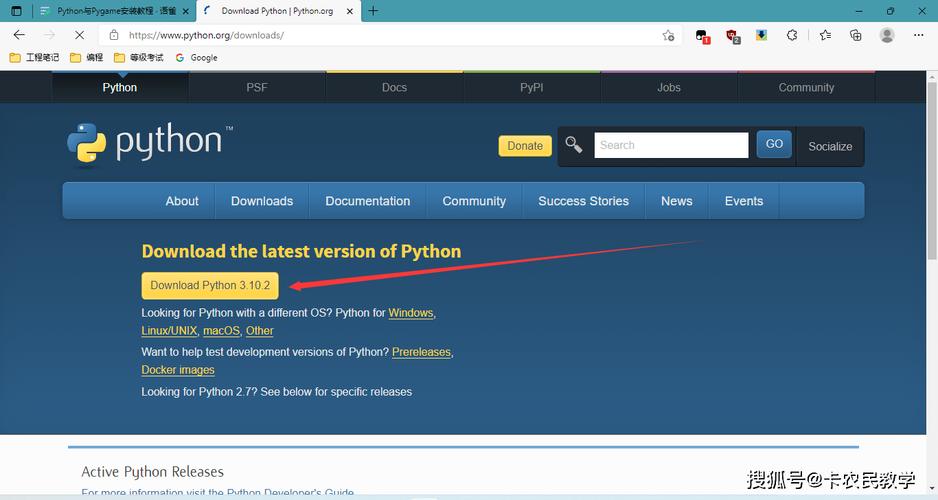Close the Python与Pygame tutorial tab
The height and width of the screenshot is (500, 938).
click(185, 11)
